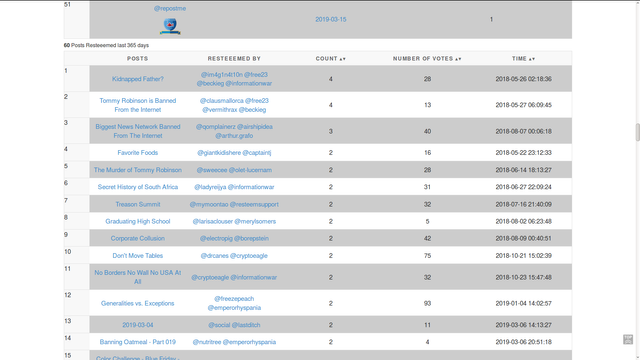Viewport: 640px width, 360px height.
Task: Select the 60 Posts Resteeemed summary text
Action: coord(106,45)
